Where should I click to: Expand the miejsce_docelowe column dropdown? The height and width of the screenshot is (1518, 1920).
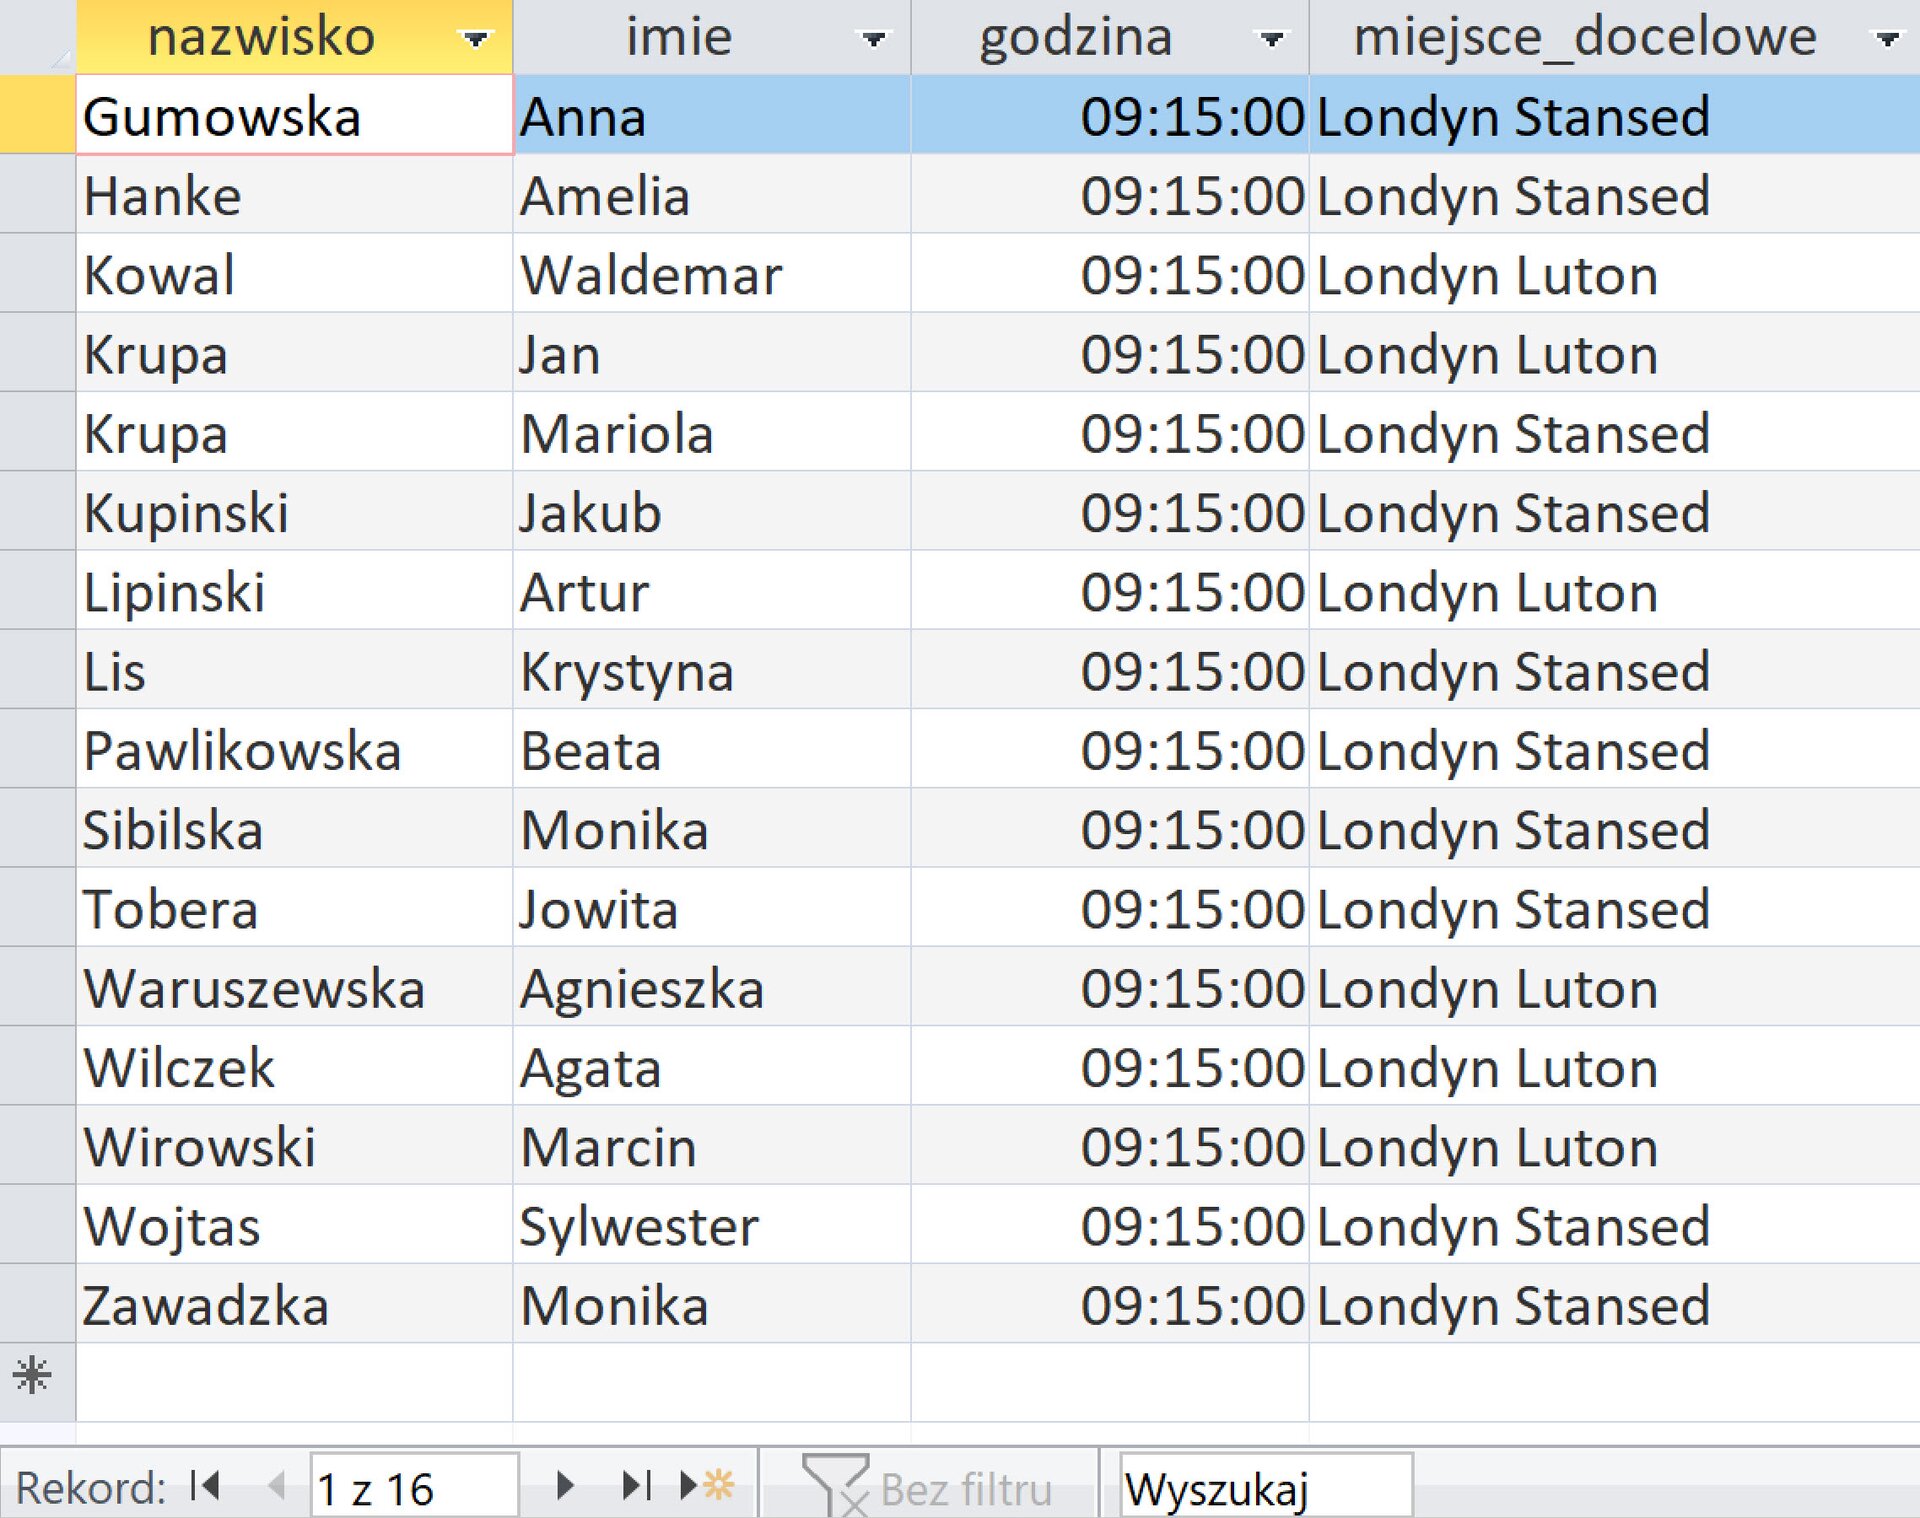[x=1886, y=39]
